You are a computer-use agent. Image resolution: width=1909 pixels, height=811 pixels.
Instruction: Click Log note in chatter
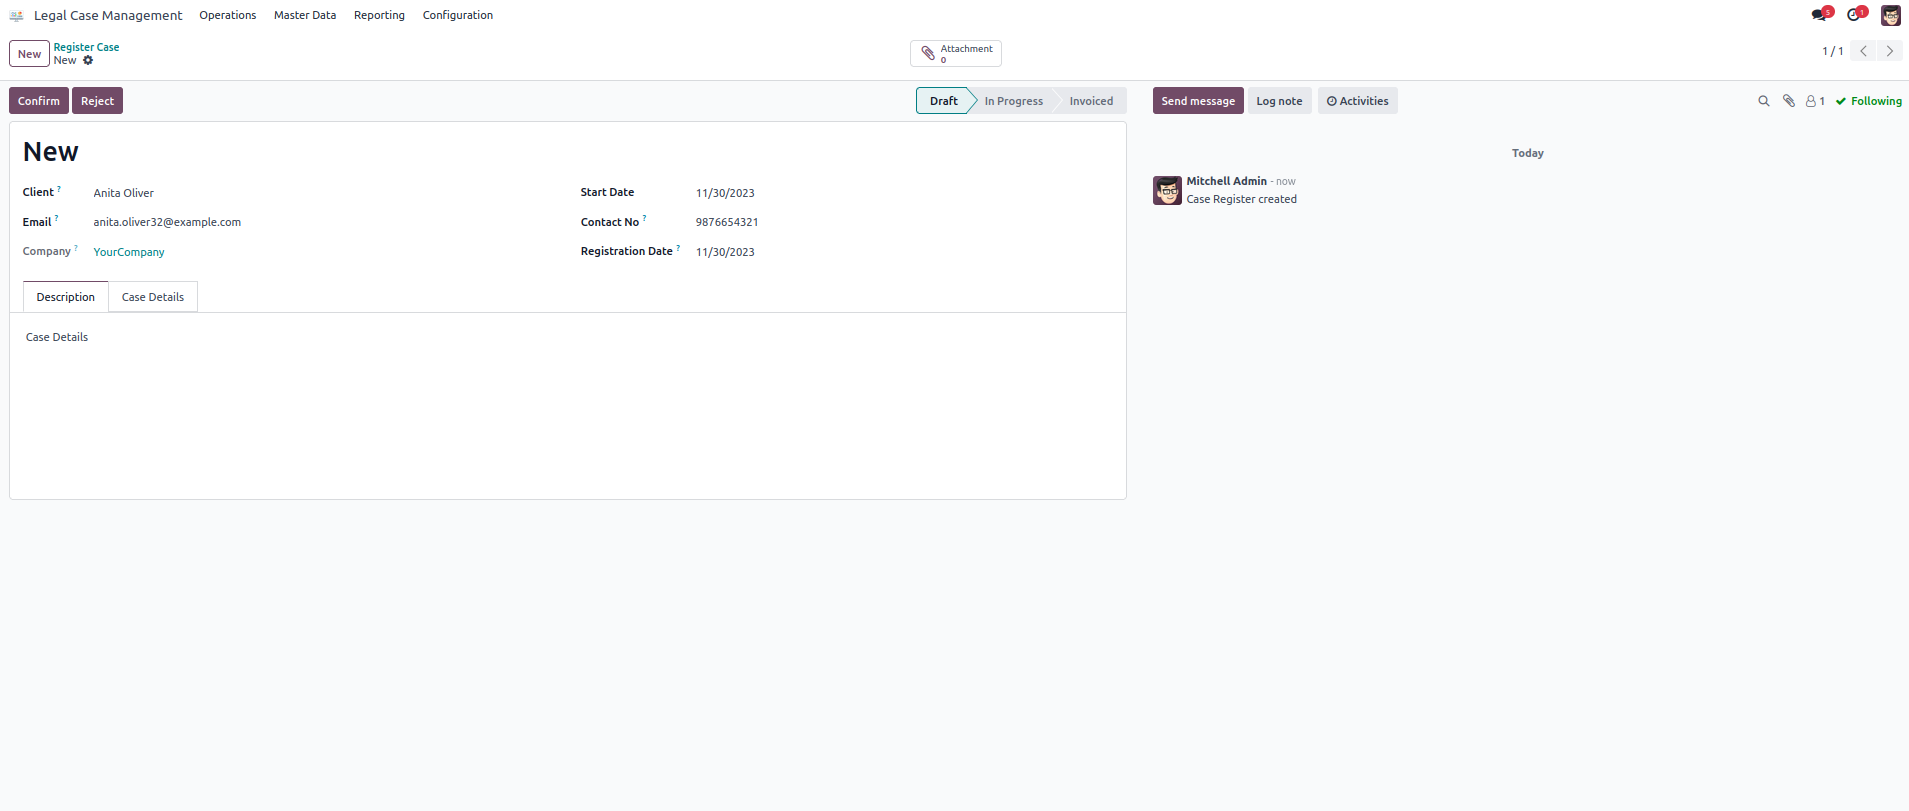(1279, 101)
